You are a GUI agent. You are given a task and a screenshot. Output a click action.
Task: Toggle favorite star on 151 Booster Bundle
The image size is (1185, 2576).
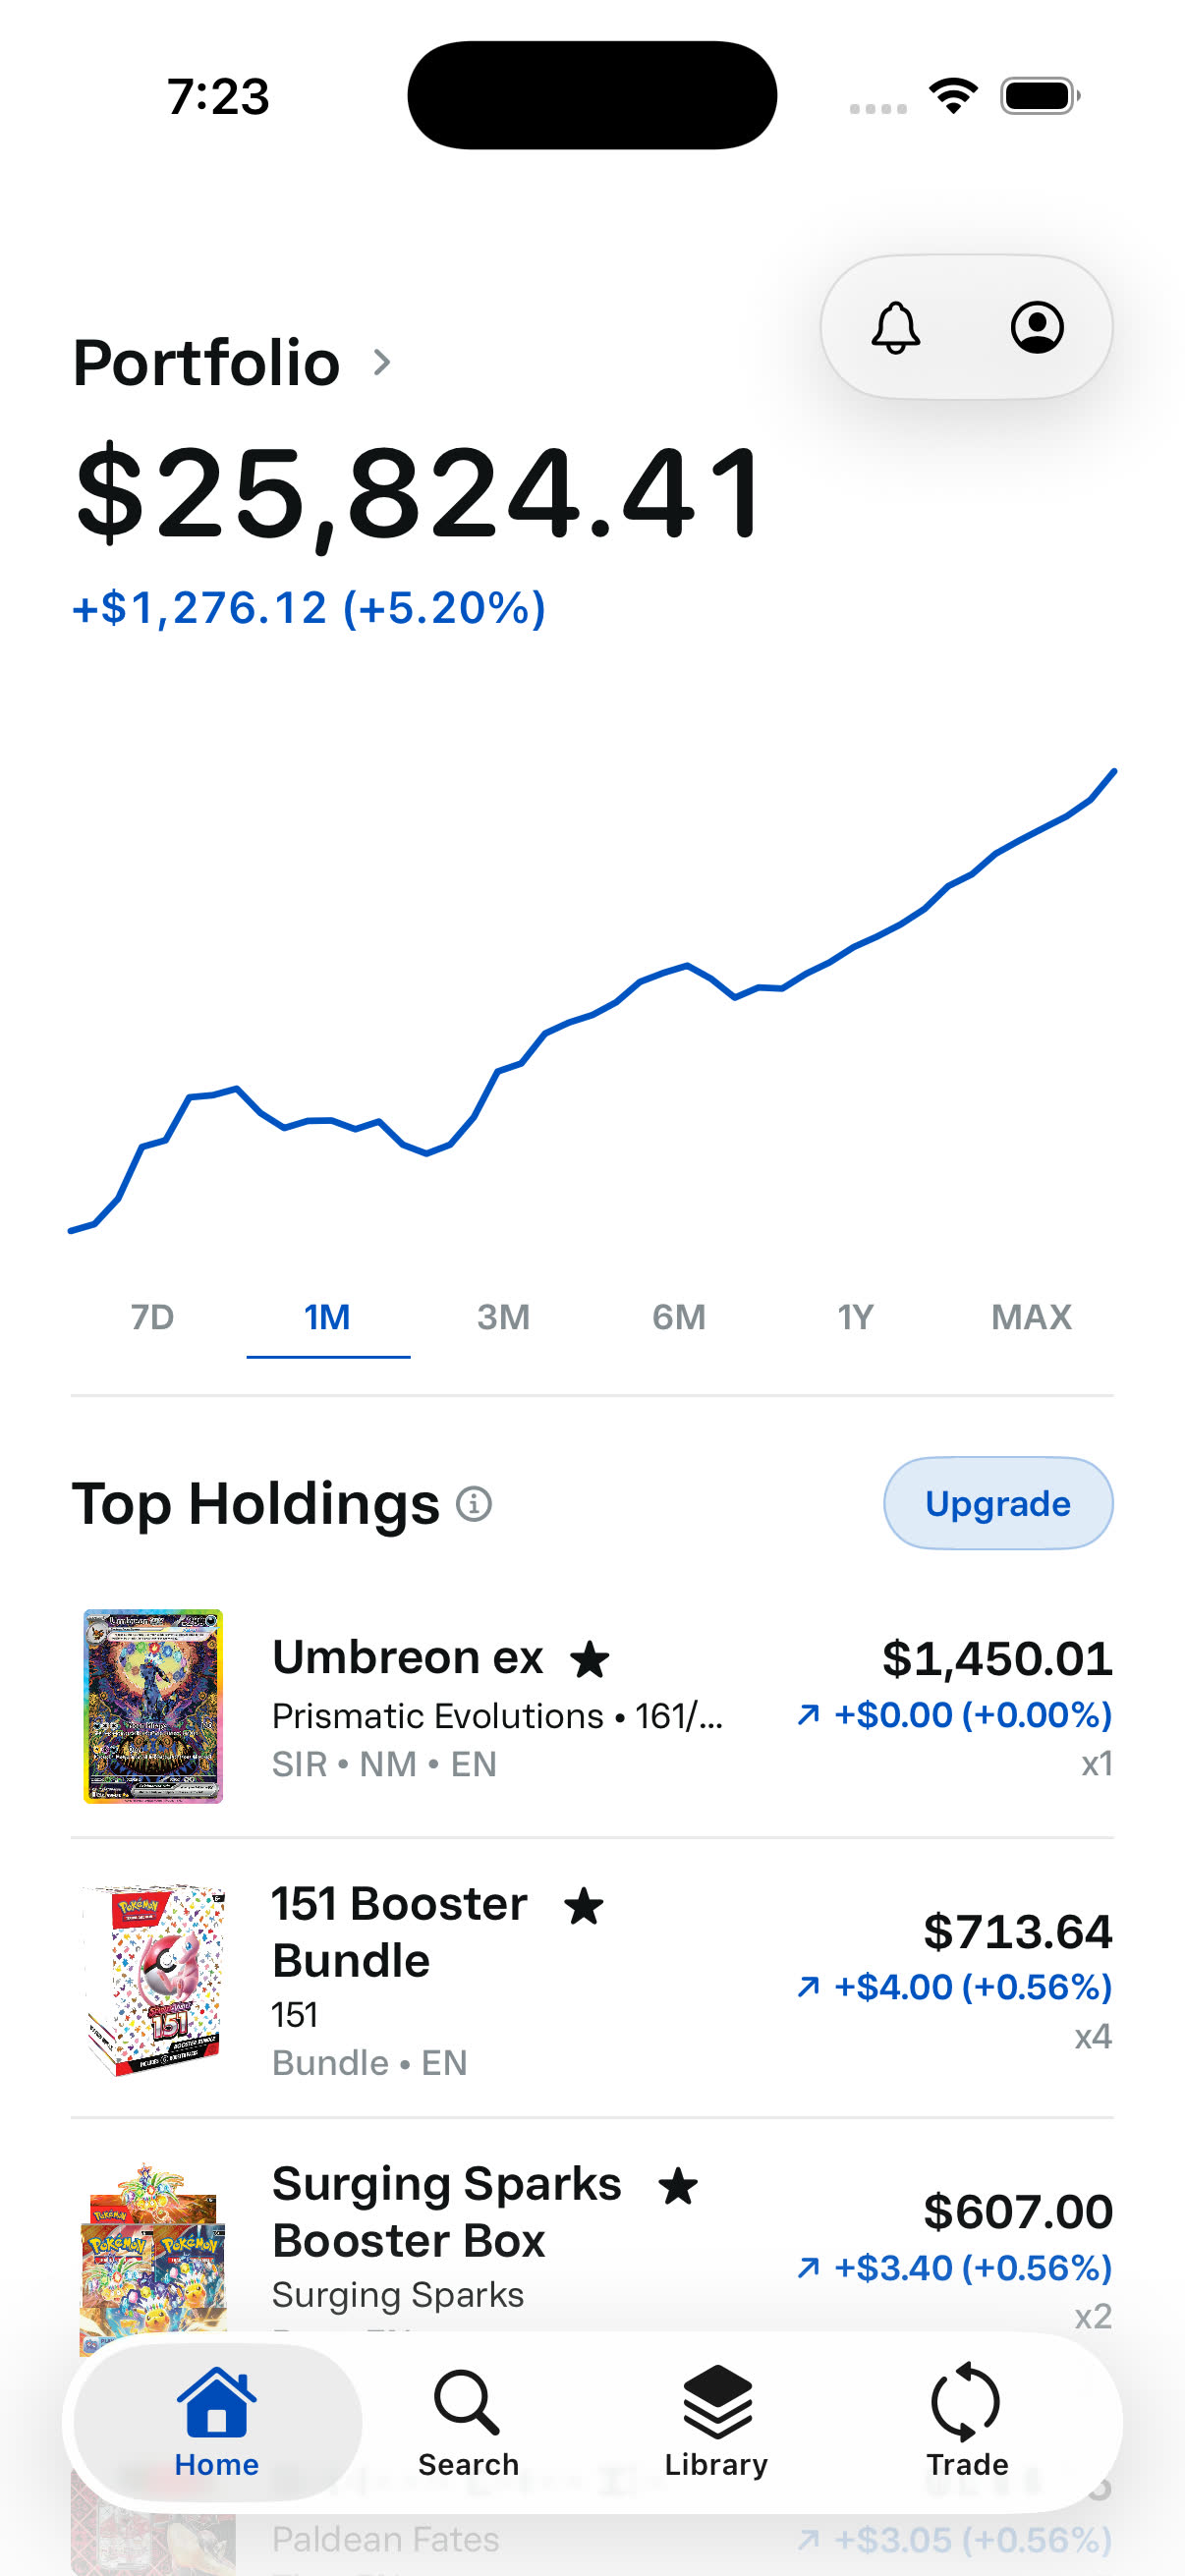(584, 1906)
